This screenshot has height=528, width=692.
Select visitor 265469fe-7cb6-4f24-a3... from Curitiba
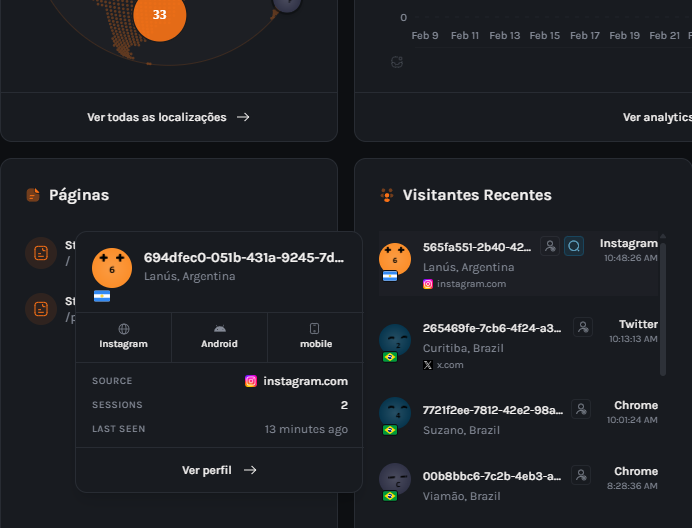coord(492,328)
